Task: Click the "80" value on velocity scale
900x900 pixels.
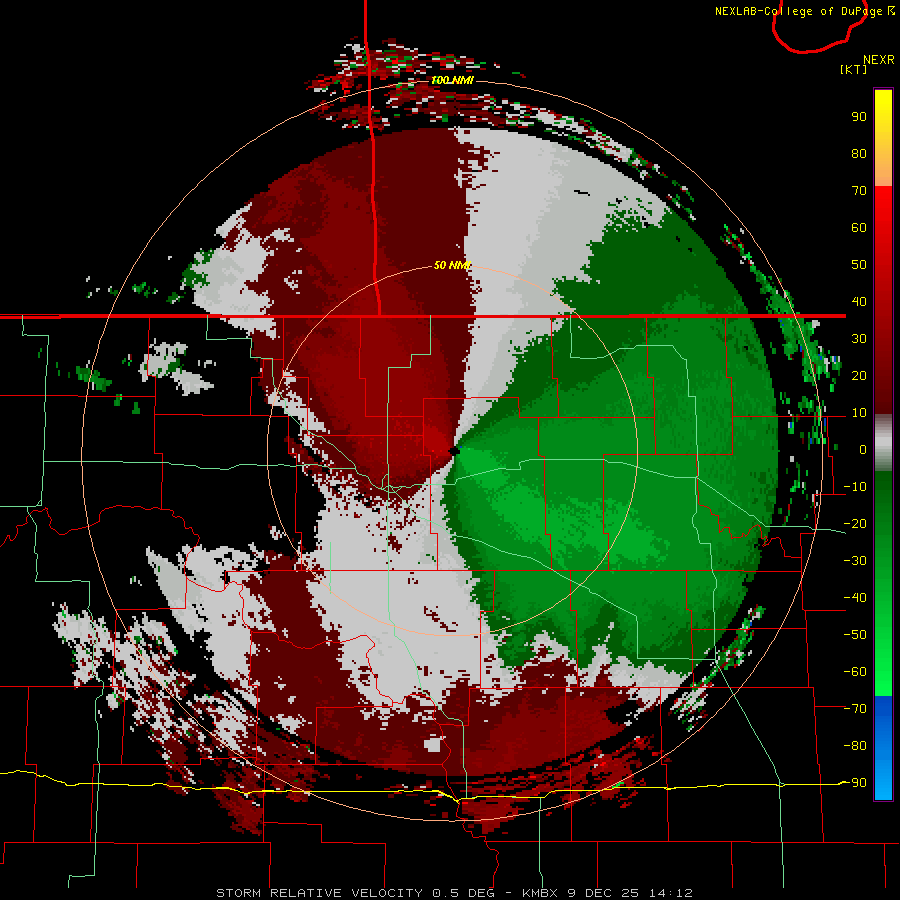Action: pos(859,153)
